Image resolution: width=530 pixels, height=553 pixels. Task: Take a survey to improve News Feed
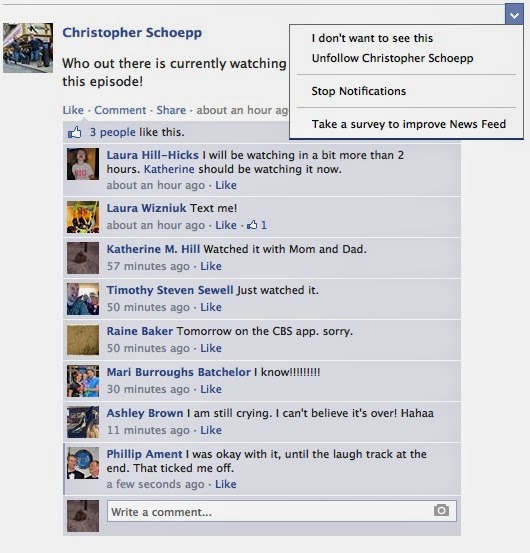(x=409, y=124)
